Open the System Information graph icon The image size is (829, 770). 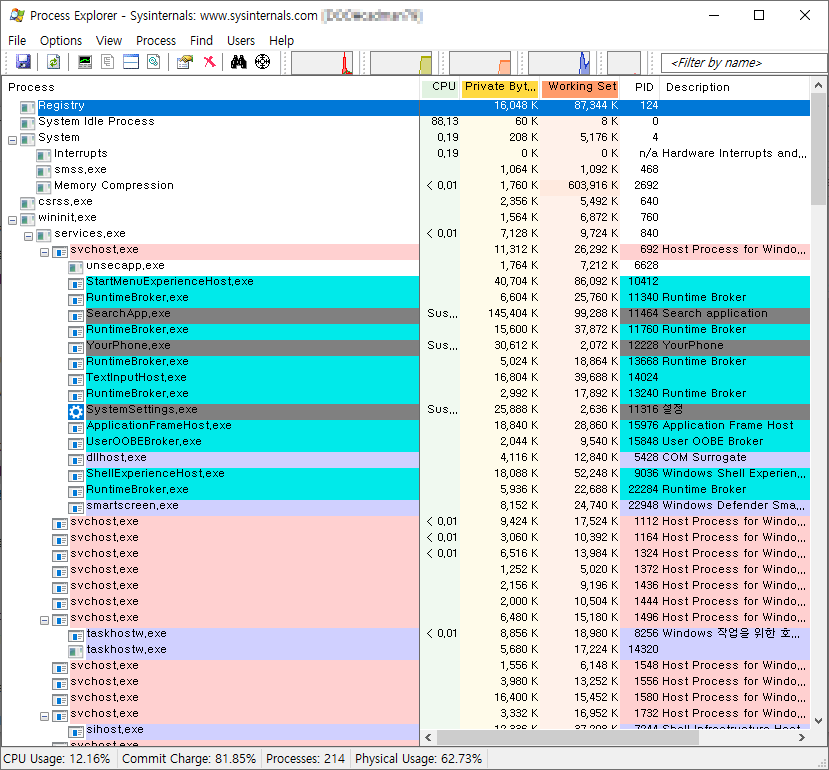click(x=85, y=62)
